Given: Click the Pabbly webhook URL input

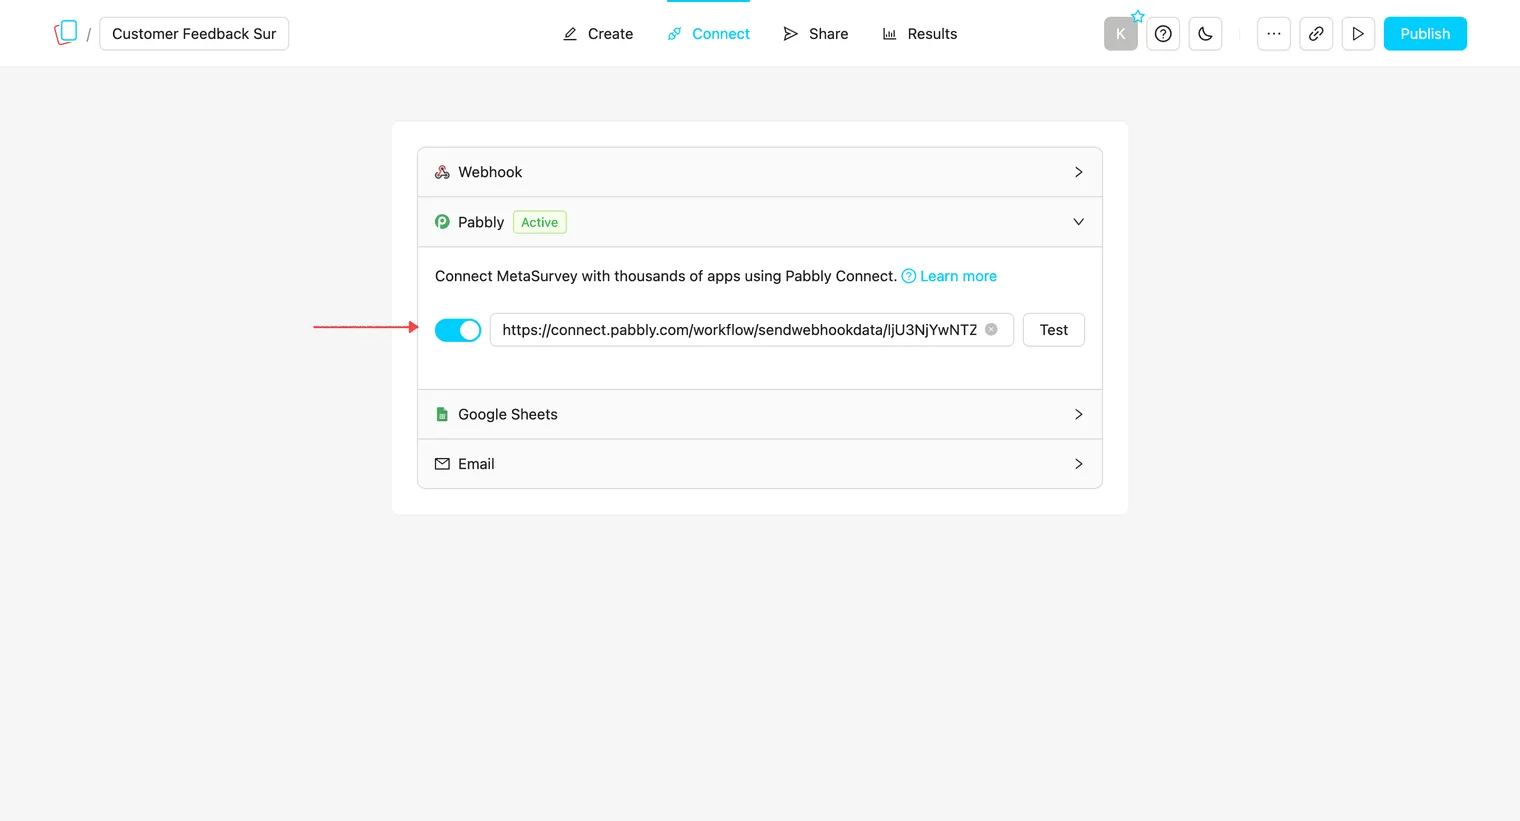Looking at the screenshot, I should pos(752,330).
